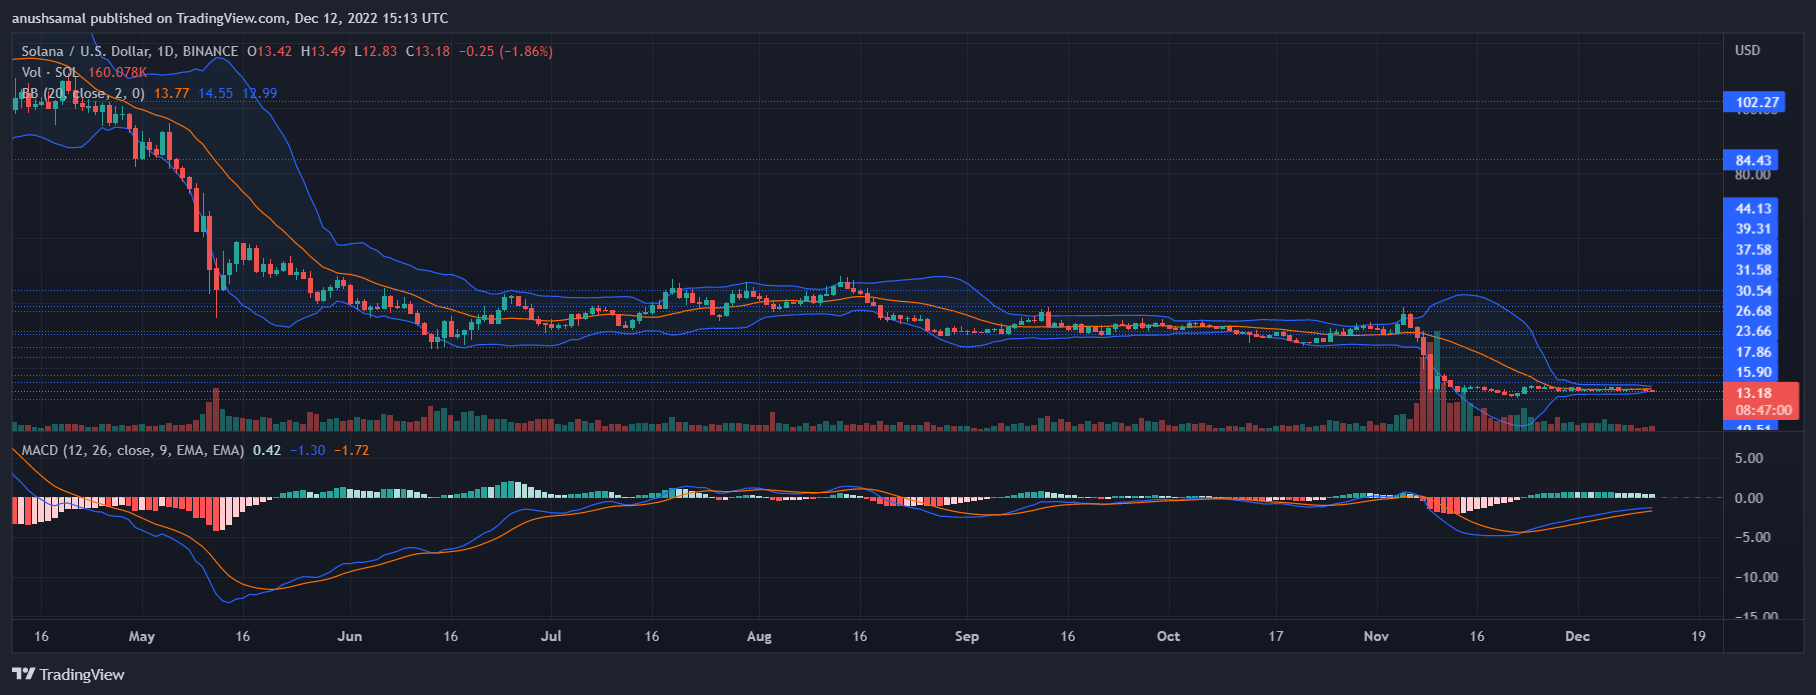The image size is (1816, 695).
Task: Click the 26.68 price level label
Action: (x=1753, y=311)
